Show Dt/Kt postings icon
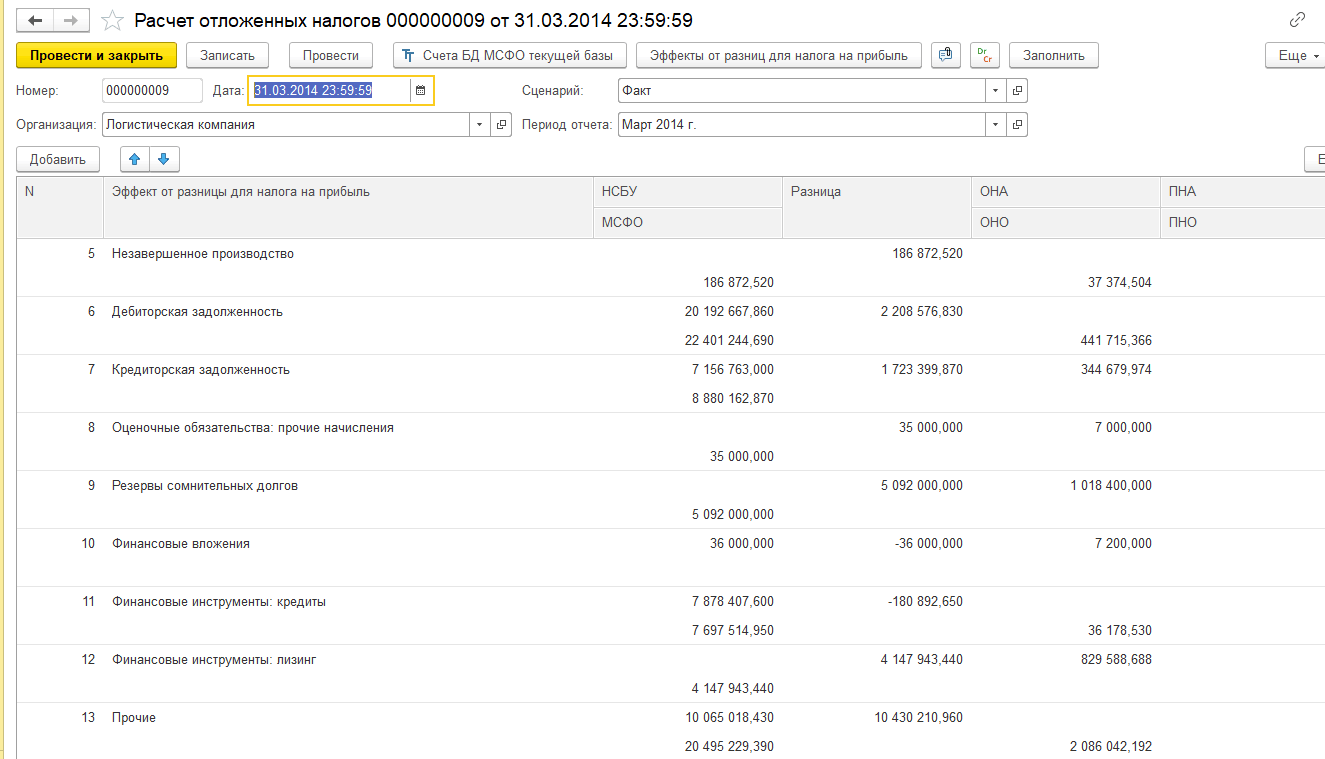 [984, 55]
